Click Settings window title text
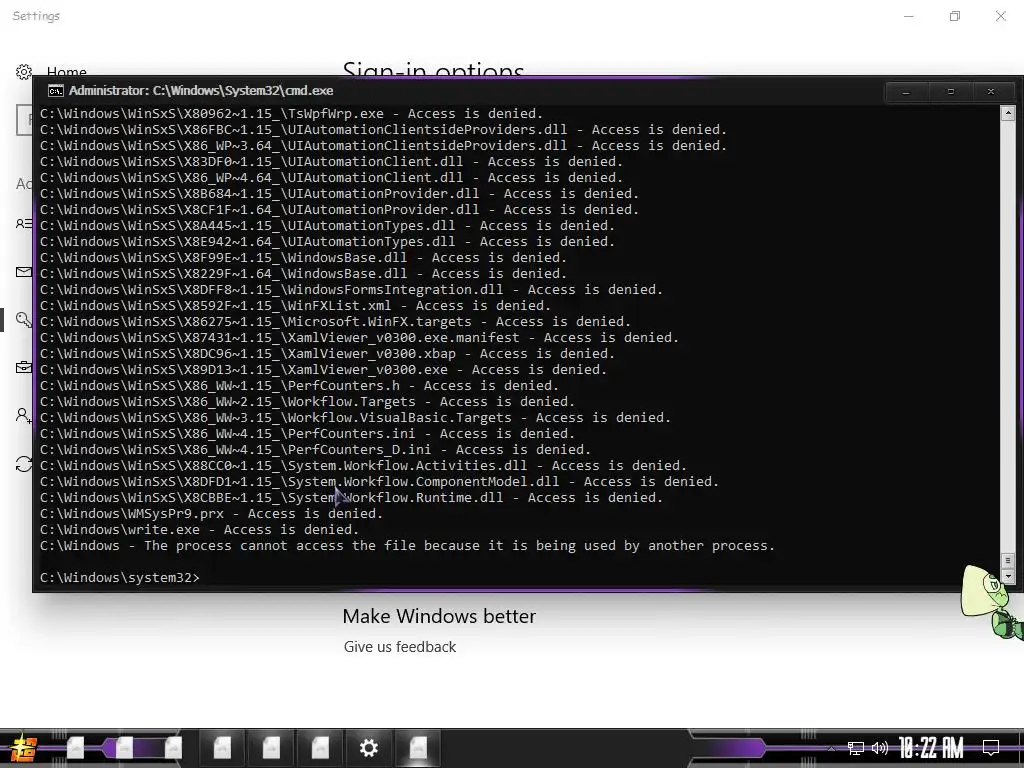Image resolution: width=1024 pixels, height=768 pixels. click(x=36, y=16)
